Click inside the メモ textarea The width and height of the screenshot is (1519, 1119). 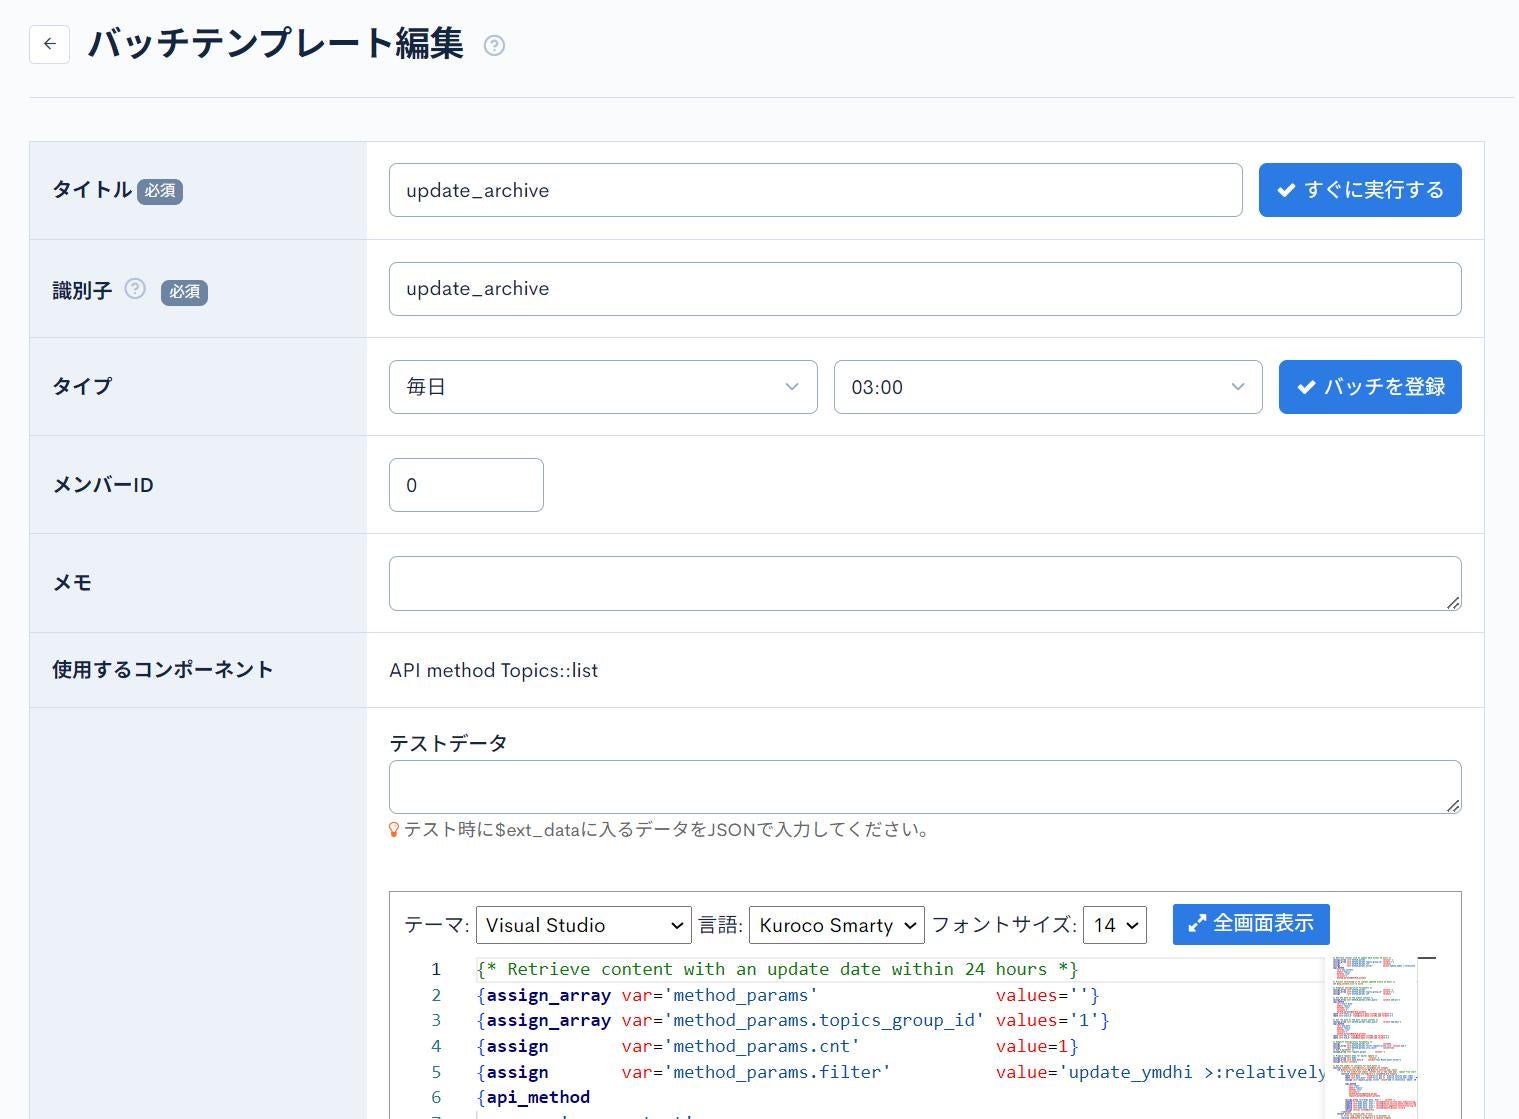pos(925,583)
